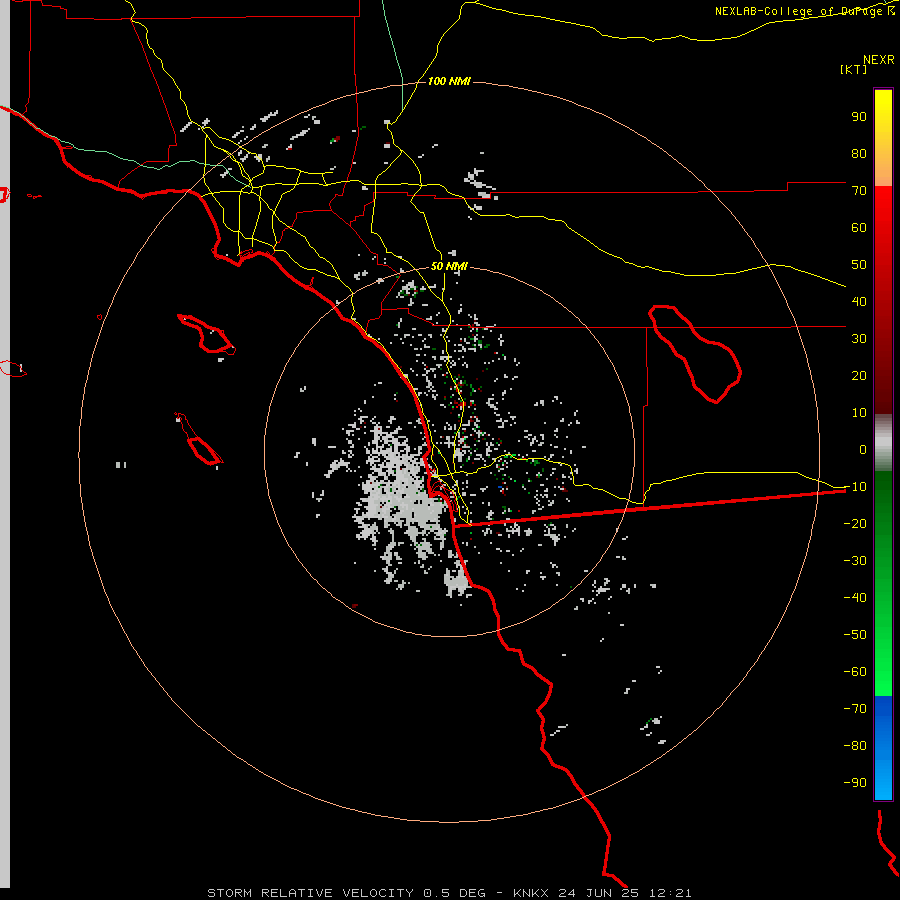900x900 pixels.
Task: Click the 40 value on velocity scale
Action: (859, 302)
